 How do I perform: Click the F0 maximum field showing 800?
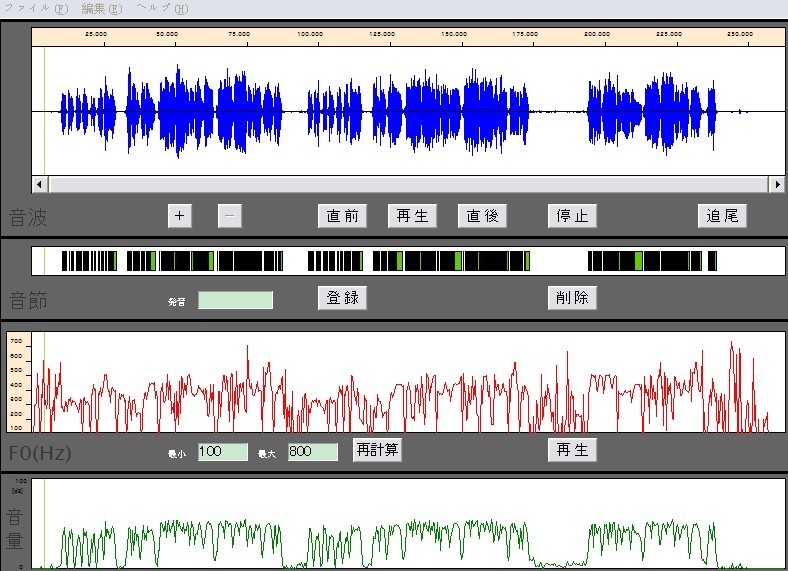313,452
